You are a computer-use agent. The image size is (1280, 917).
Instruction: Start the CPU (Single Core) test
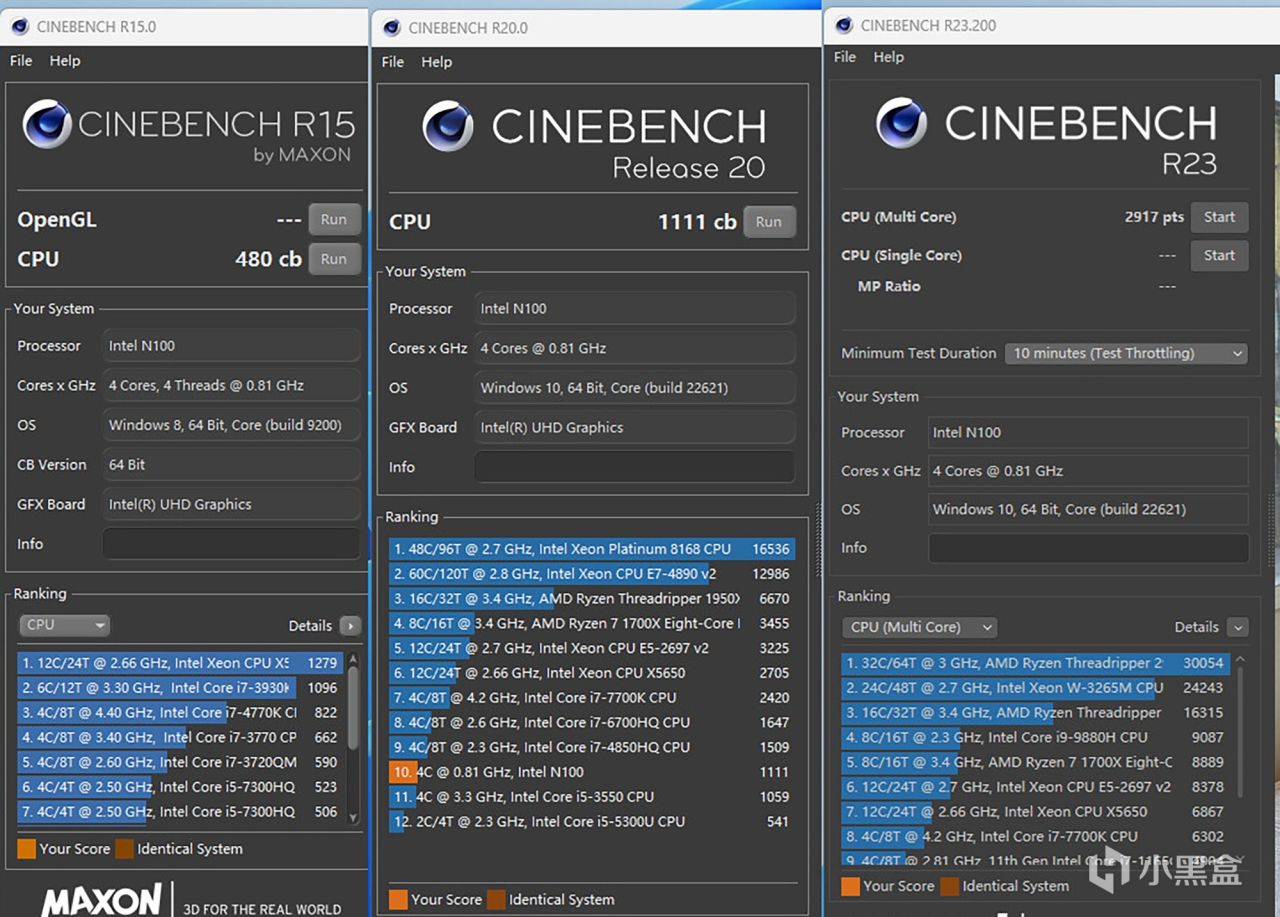pyautogui.click(x=1219, y=256)
